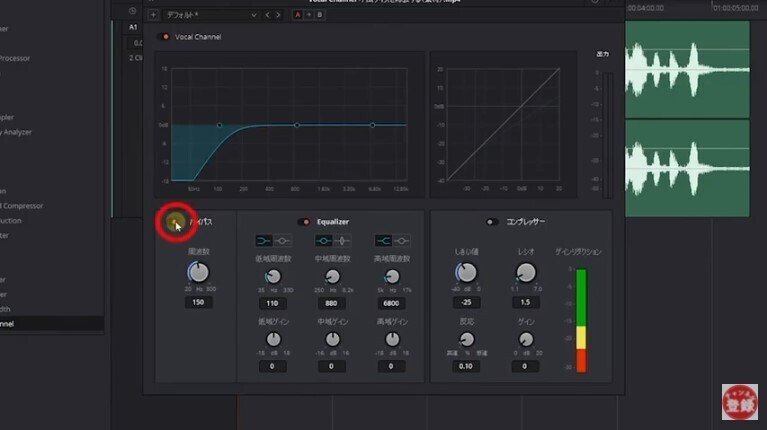Click the 高域周波数 knob
This screenshot has height=430, width=767.
pos(392,277)
